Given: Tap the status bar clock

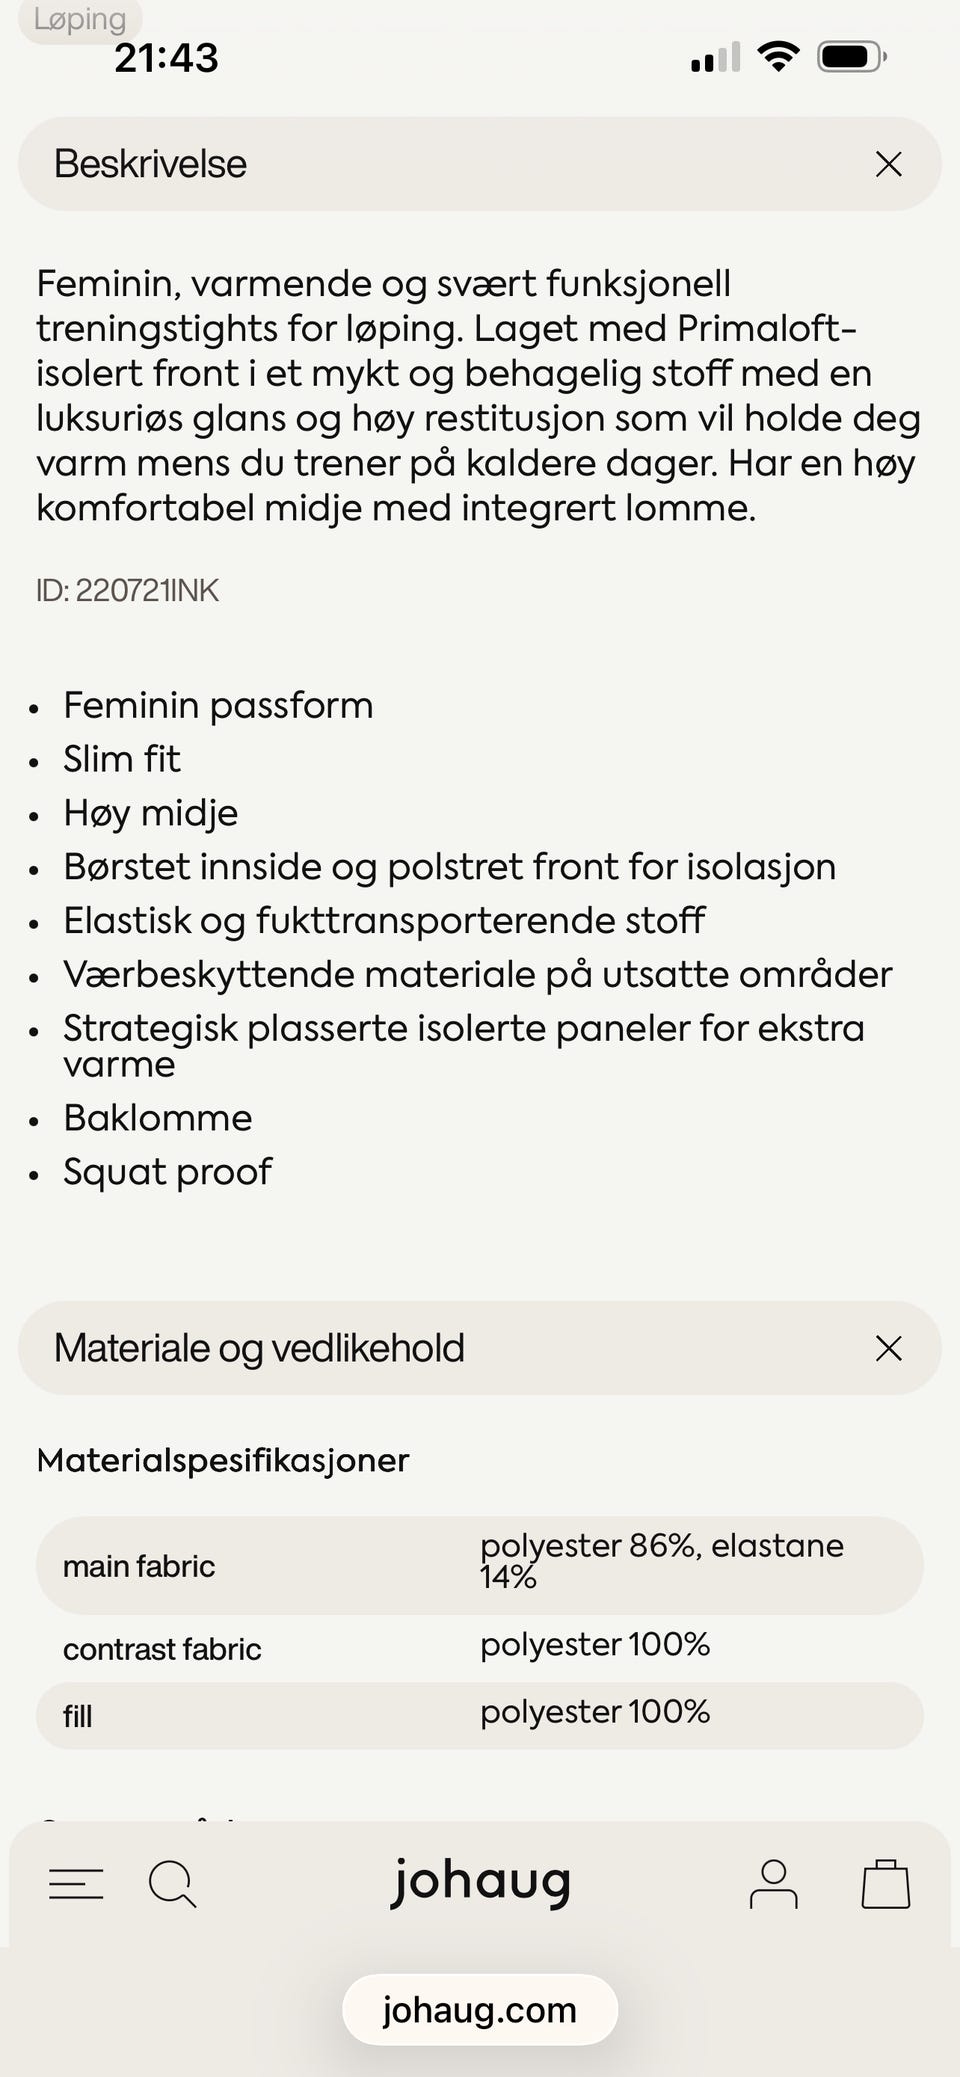Looking at the screenshot, I should point(166,58).
